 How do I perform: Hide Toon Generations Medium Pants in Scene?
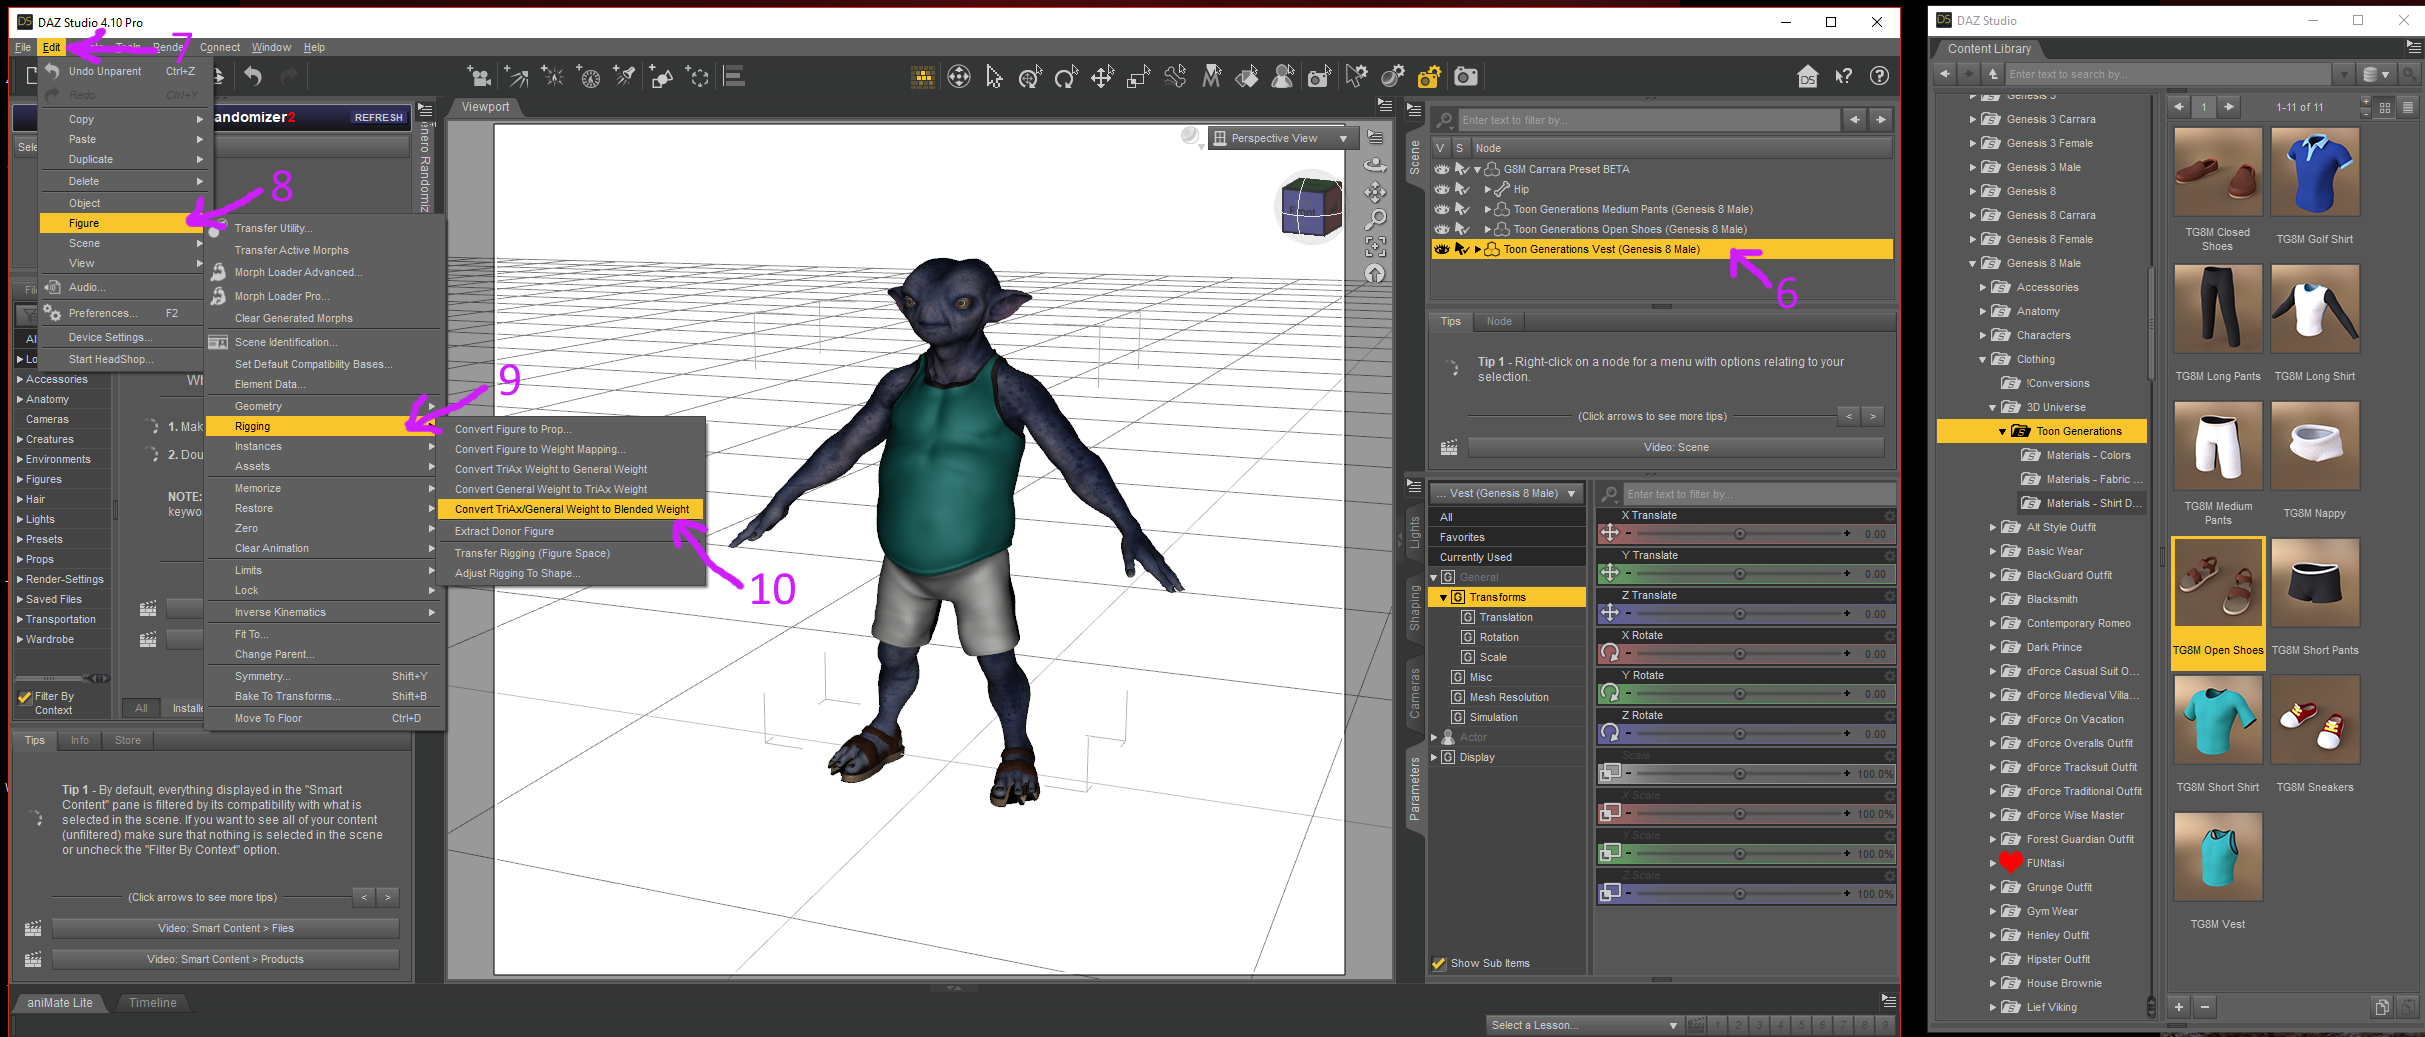pos(1442,209)
